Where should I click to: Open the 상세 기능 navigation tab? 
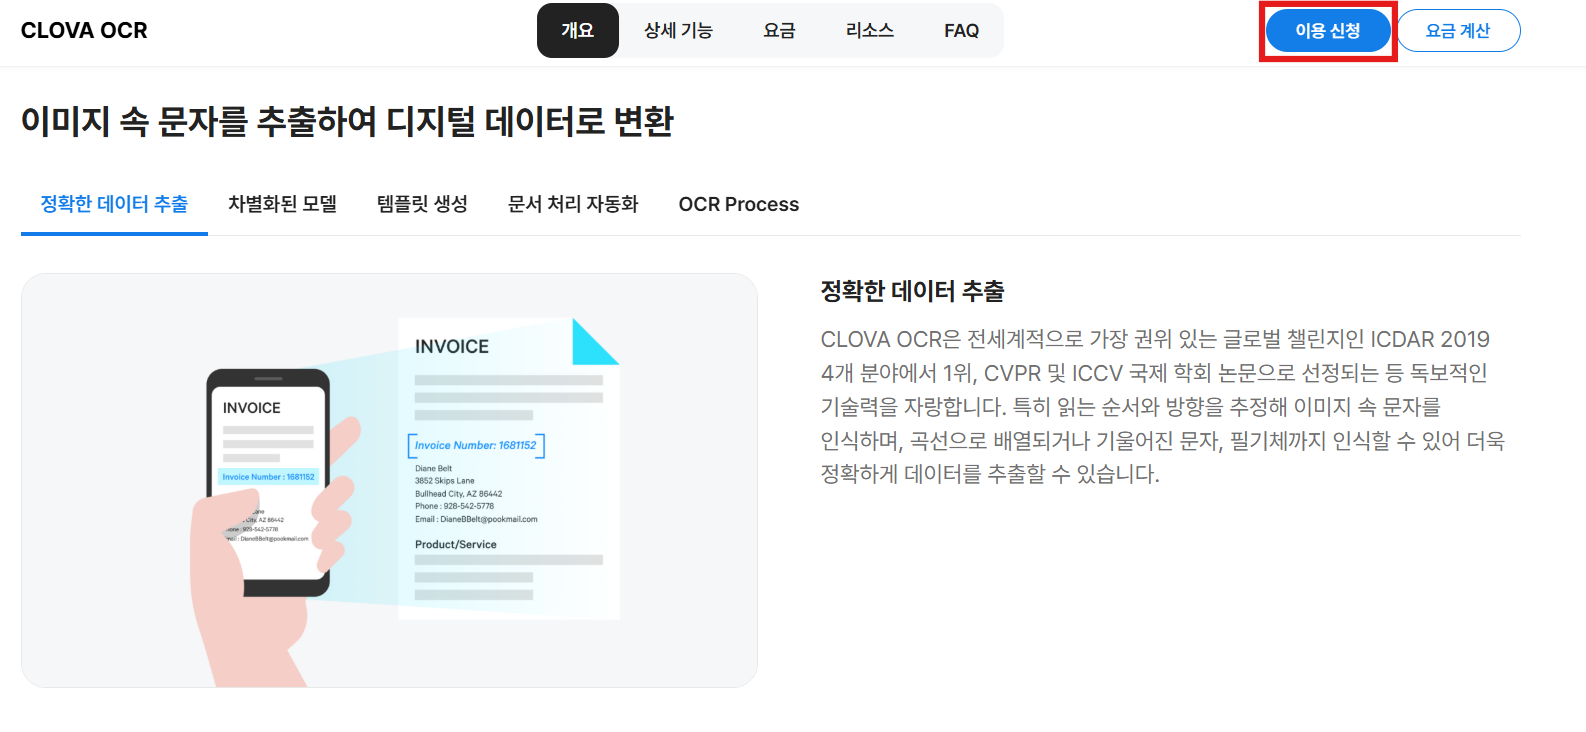[678, 31]
